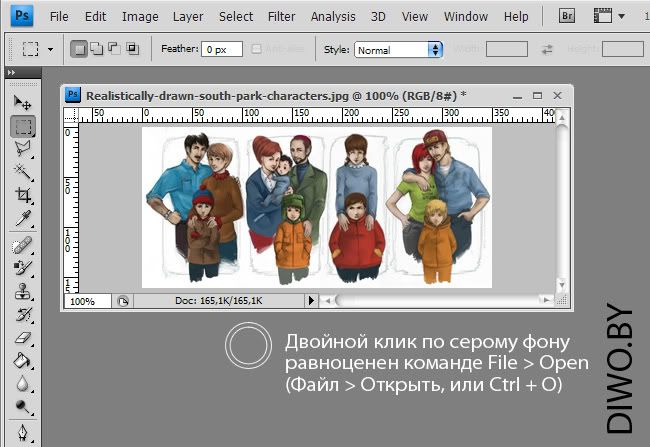Toggle the Anti-alias checkbox
This screenshot has width=650, height=447.
click(257, 49)
